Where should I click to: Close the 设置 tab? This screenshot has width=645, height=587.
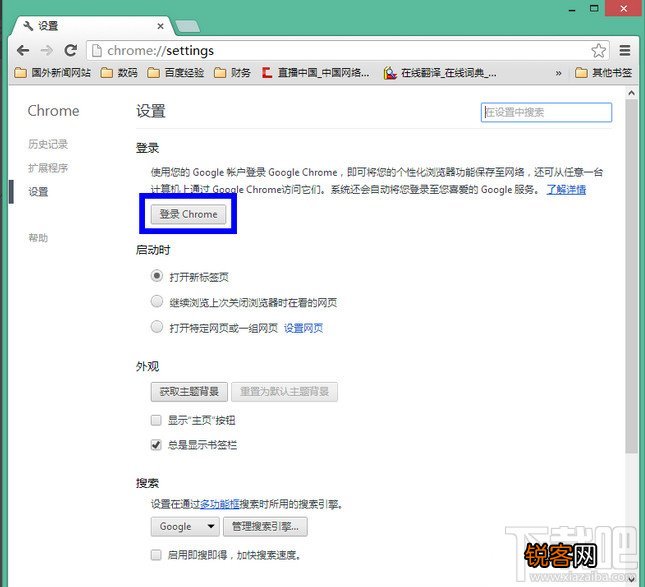160,26
